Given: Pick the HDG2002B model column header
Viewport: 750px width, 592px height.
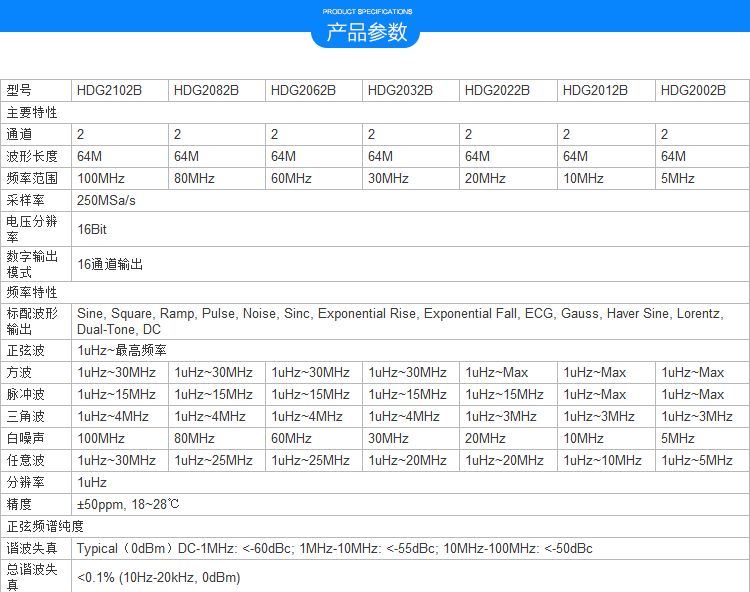Looking at the screenshot, I should [693, 90].
